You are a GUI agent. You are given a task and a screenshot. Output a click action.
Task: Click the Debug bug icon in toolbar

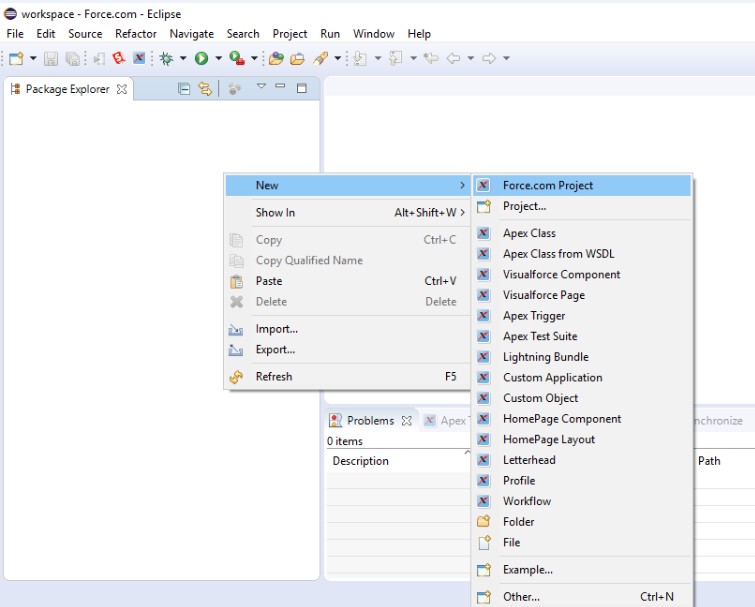pos(166,59)
